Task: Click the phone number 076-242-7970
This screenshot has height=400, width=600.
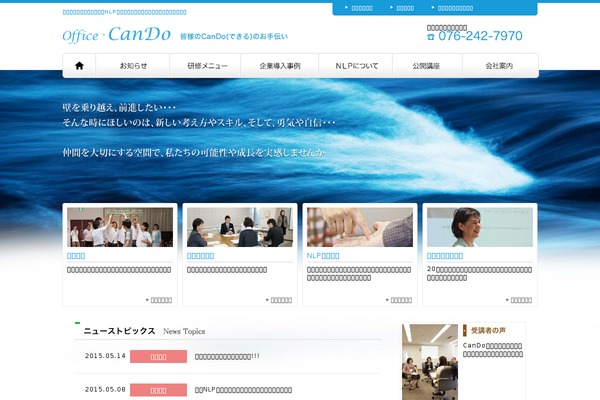Action: pyautogui.click(x=480, y=36)
